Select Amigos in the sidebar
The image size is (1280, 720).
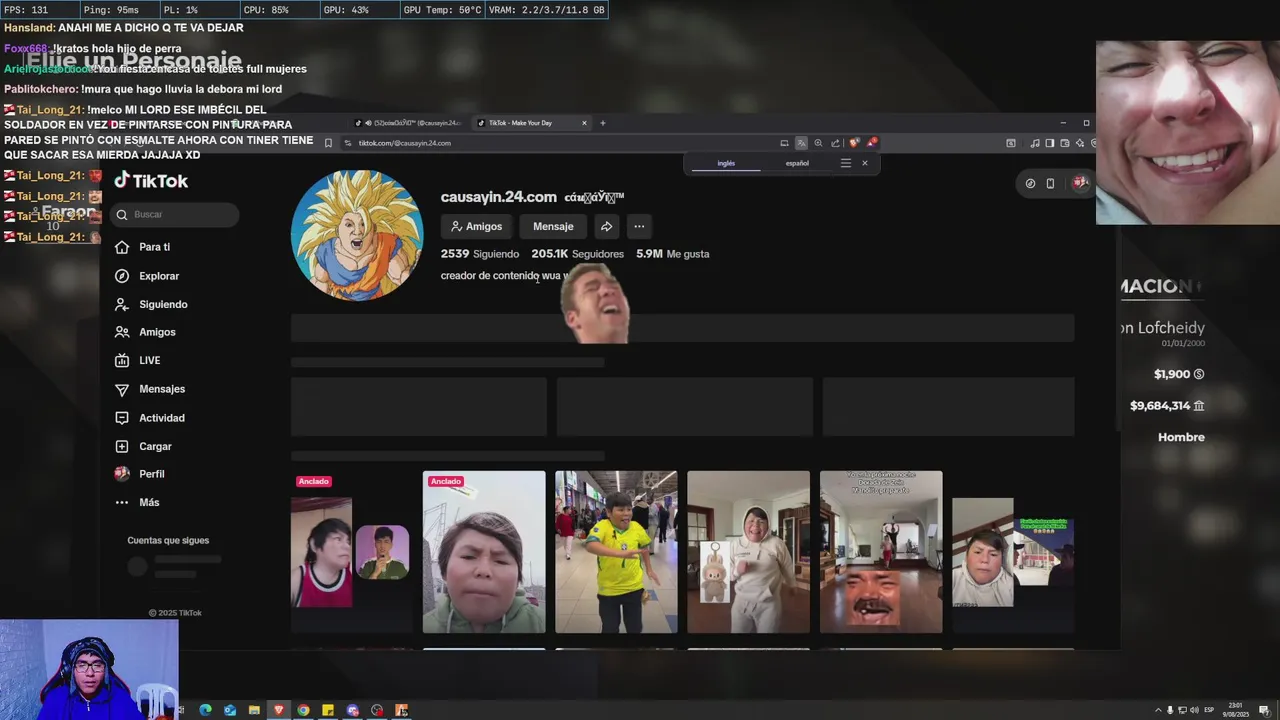pos(145,332)
